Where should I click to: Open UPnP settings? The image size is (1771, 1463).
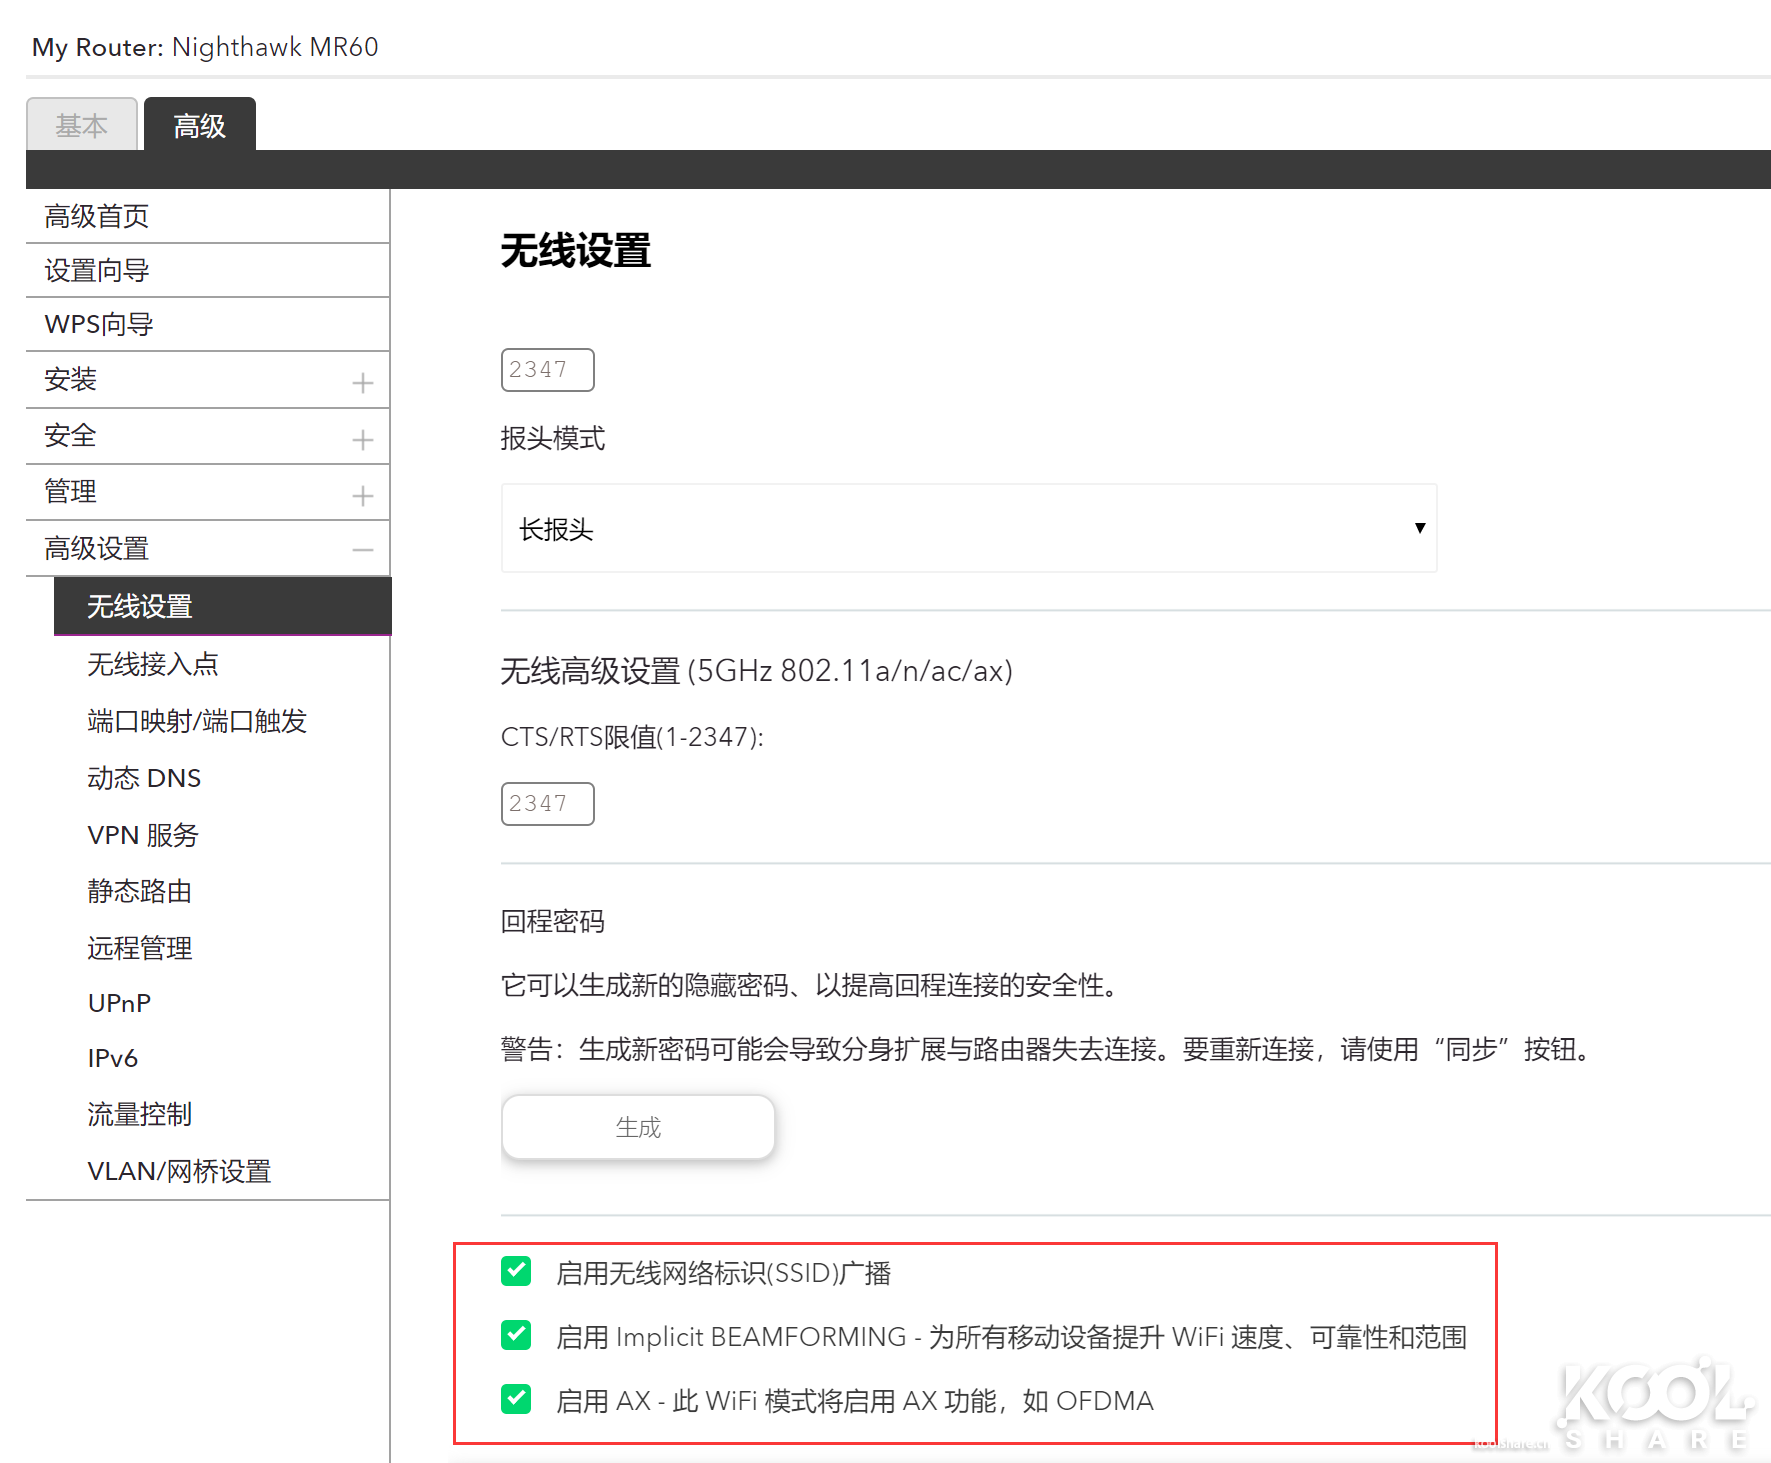119,1003
